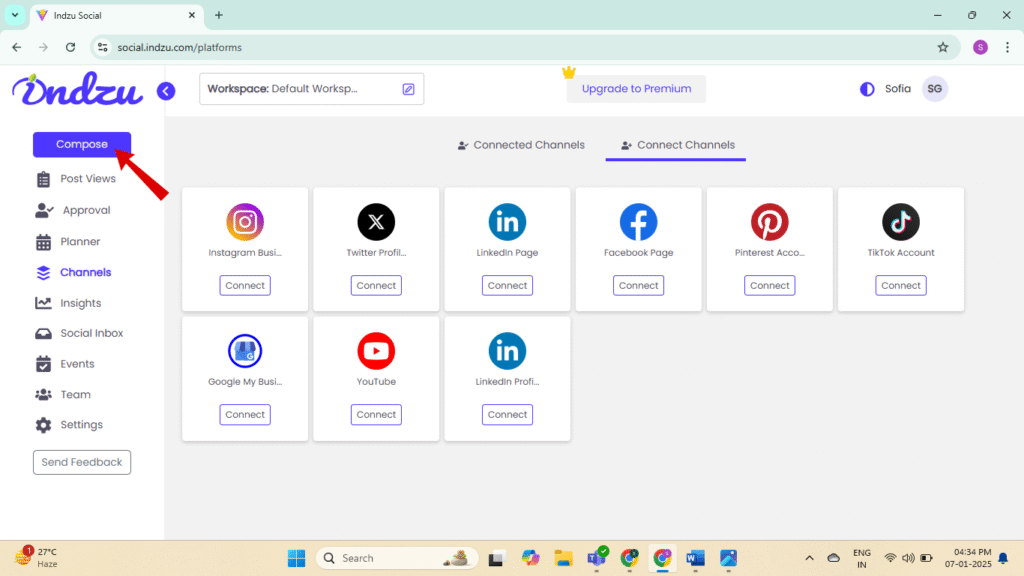The image size is (1024, 576).
Task: Click the Google My Business icon
Action: (x=245, y=351)
